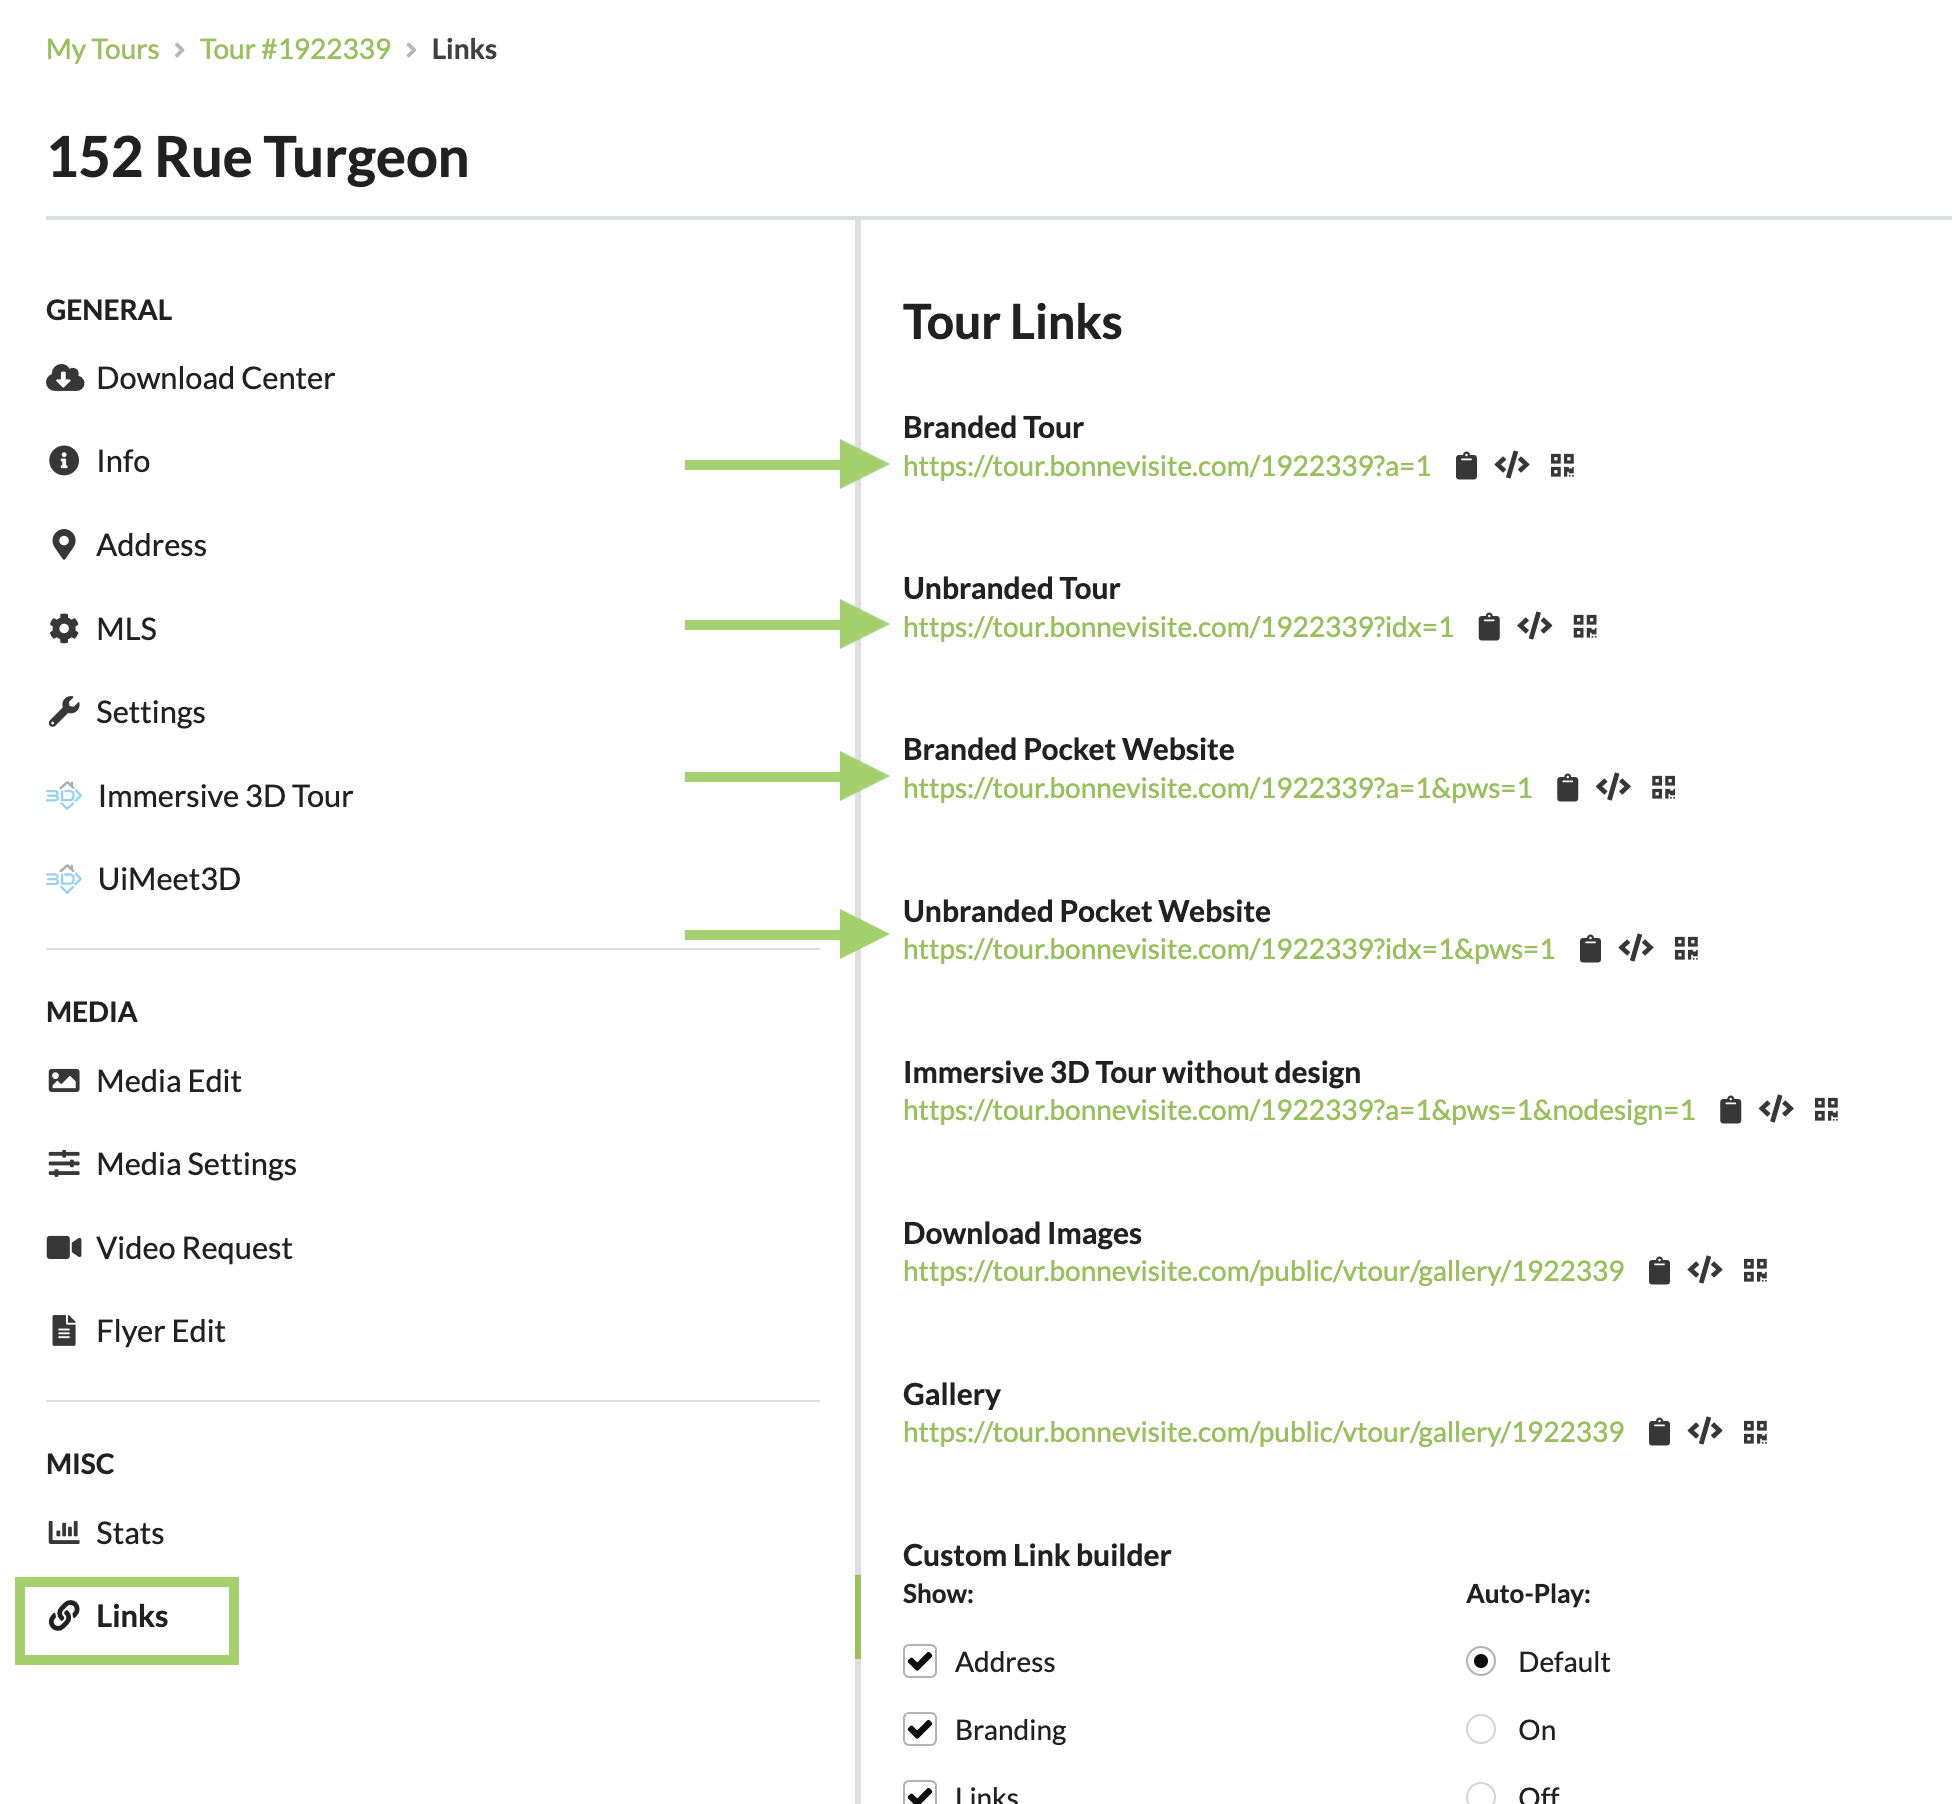This screenshot has height=1804, width=1952.
Task: Copy Unbranded Pocket Website link to clipboard
Action: 1590,949
